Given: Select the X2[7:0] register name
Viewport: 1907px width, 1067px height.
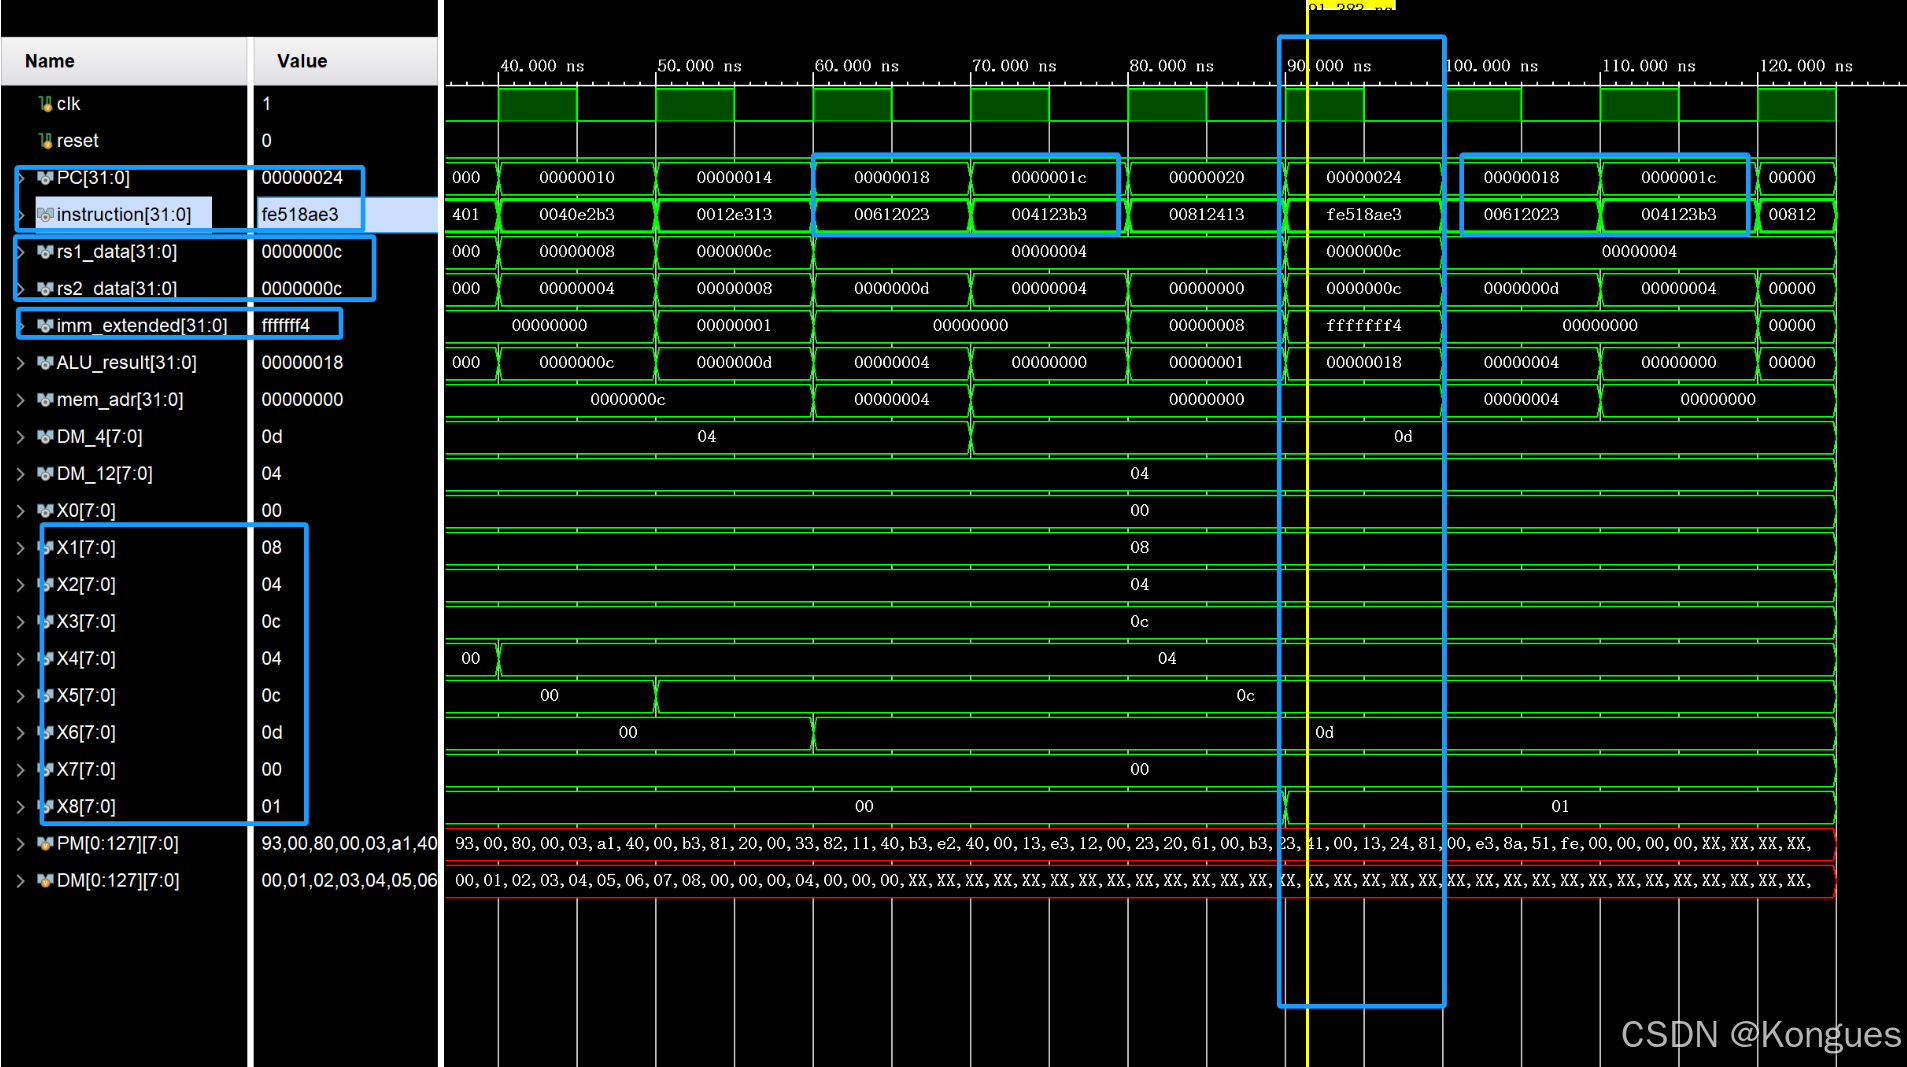Looking at the screenshot, I should click(x=86, y=584).
